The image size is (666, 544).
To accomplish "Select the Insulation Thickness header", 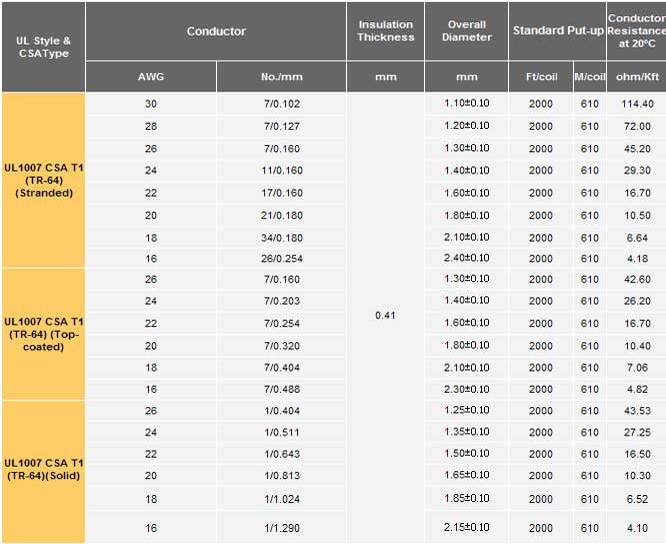I will click(385, 31).
